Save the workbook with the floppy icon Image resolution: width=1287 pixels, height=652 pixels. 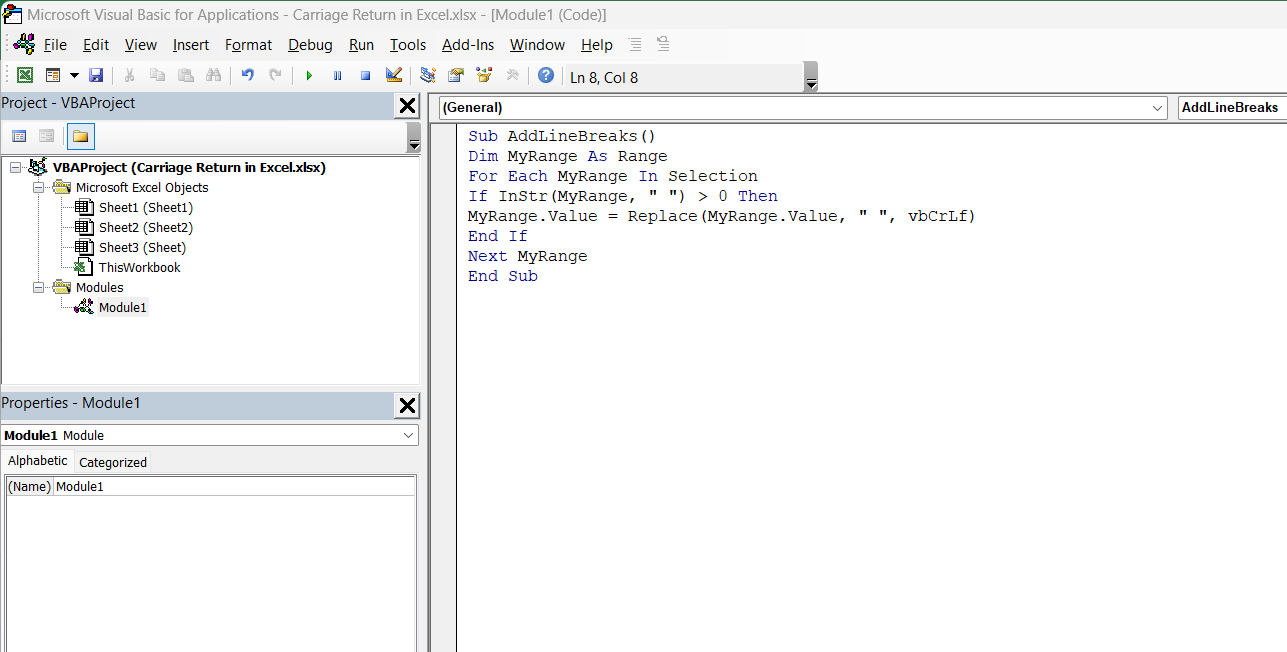pos(96,76)
